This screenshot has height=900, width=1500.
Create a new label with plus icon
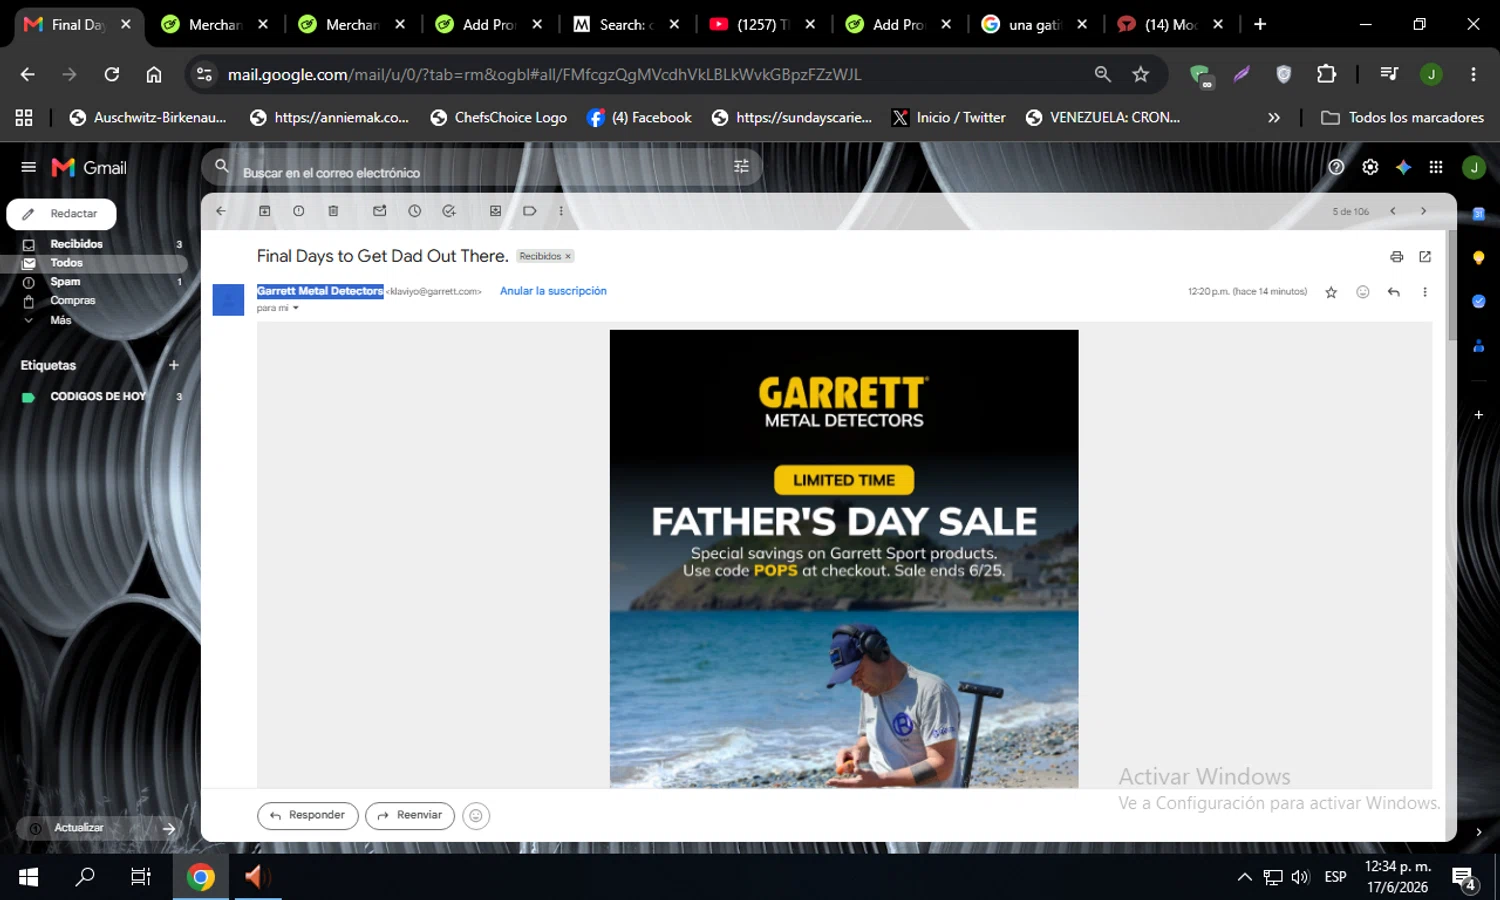coord(174,365)
